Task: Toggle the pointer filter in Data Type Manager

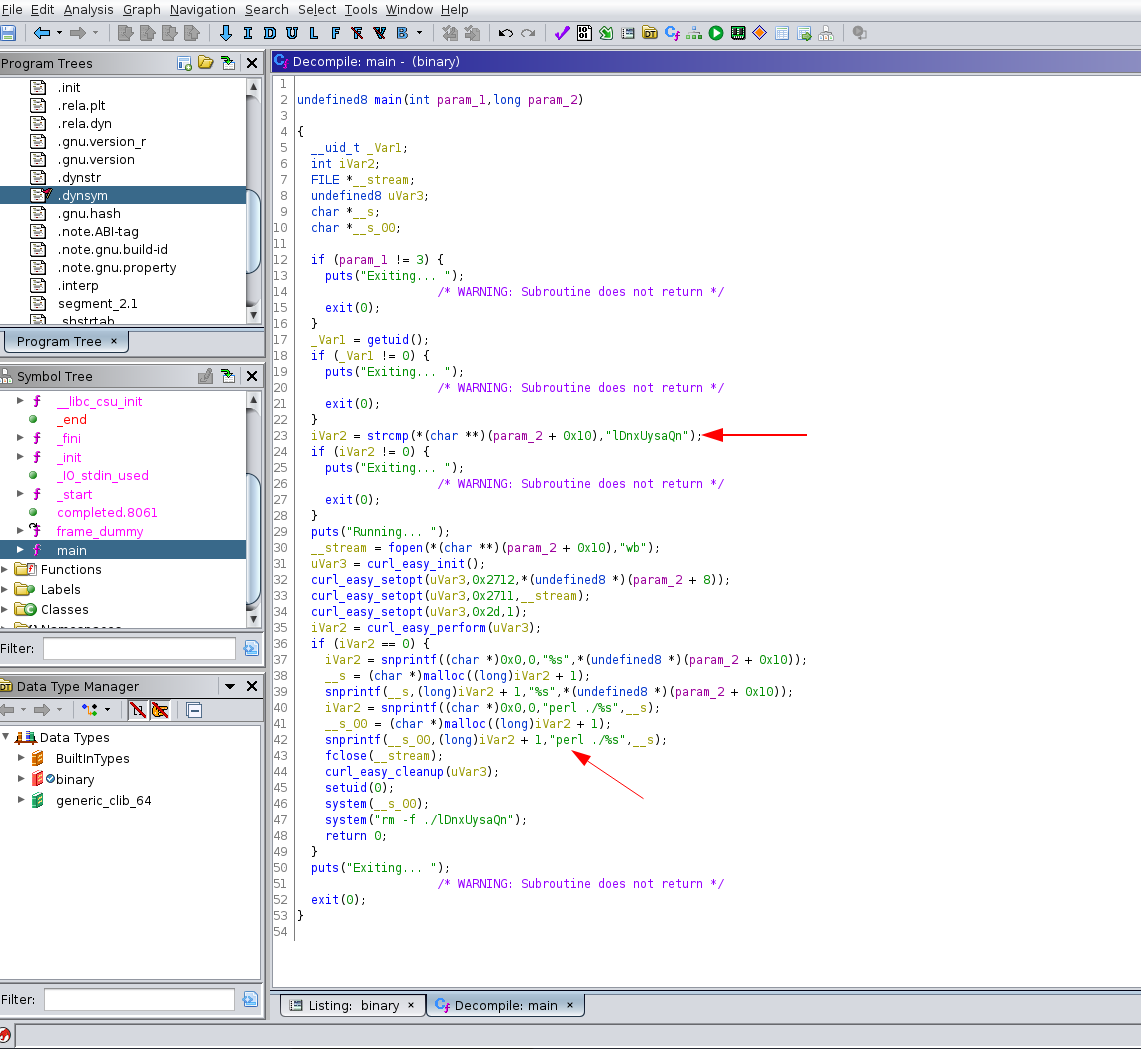Action: coord(160,710)
